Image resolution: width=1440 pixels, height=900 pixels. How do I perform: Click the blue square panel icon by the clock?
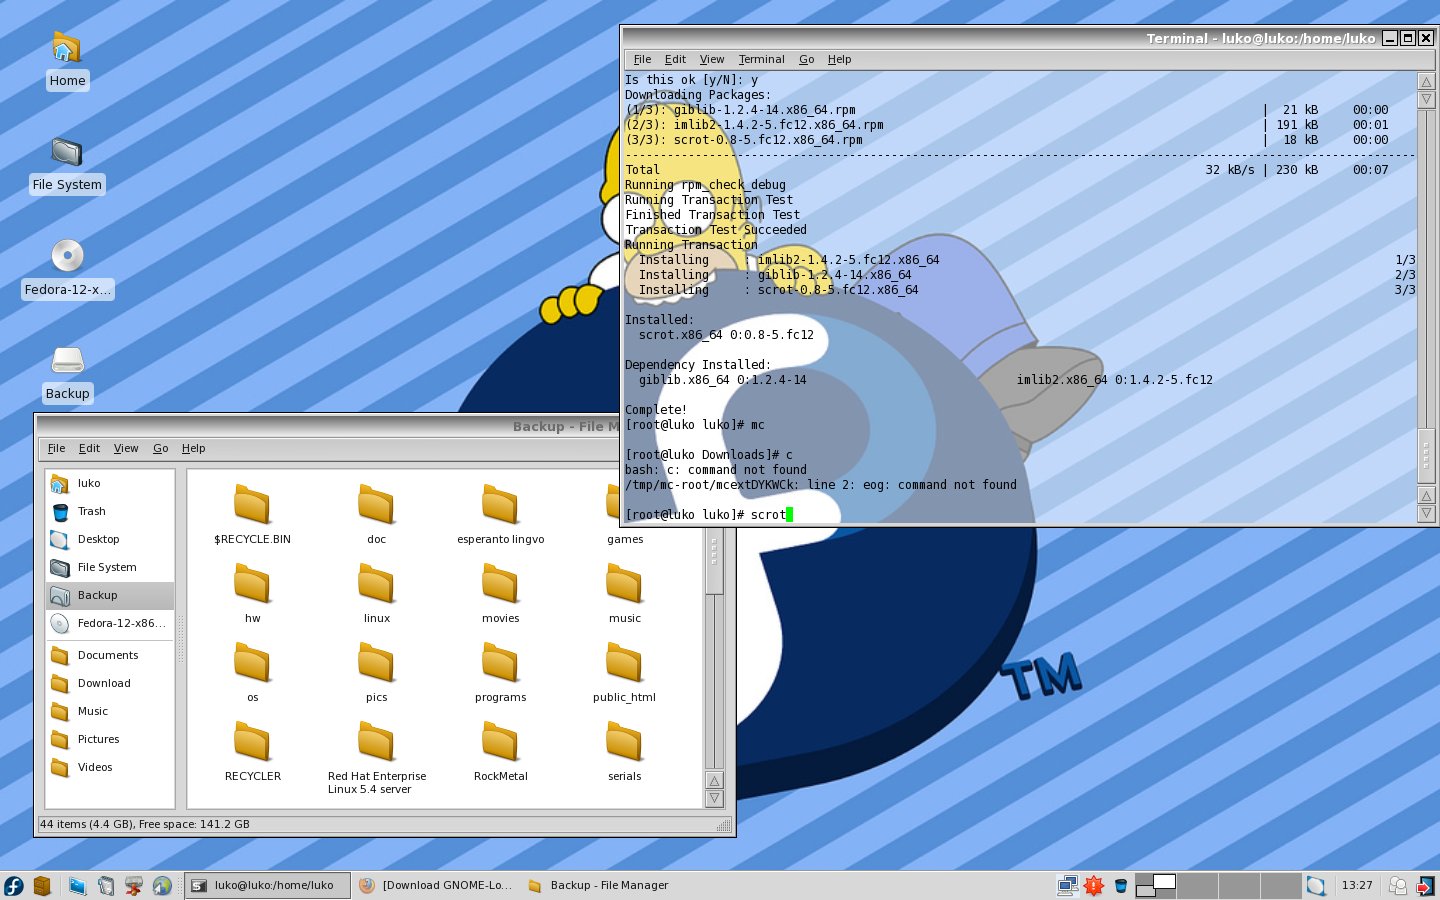click(1316, 886)
